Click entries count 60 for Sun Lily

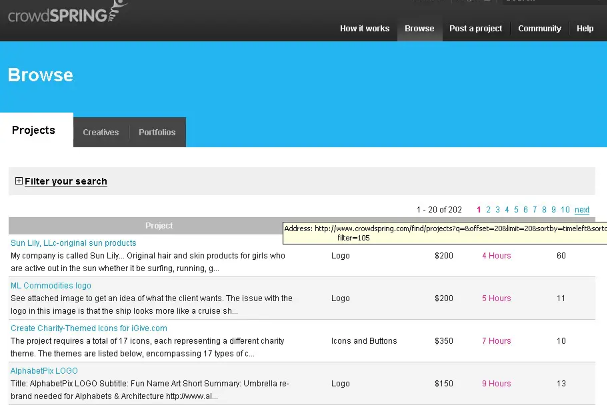click(x=561, y=256)
